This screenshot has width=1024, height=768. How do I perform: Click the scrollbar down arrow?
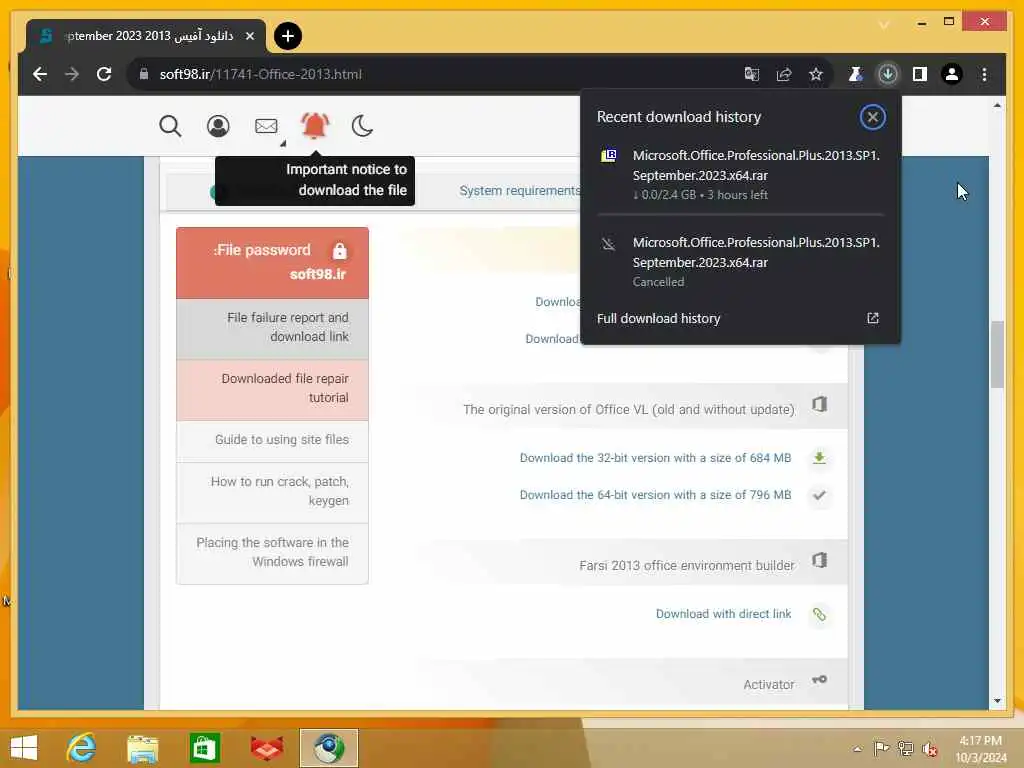pos(997,701)
